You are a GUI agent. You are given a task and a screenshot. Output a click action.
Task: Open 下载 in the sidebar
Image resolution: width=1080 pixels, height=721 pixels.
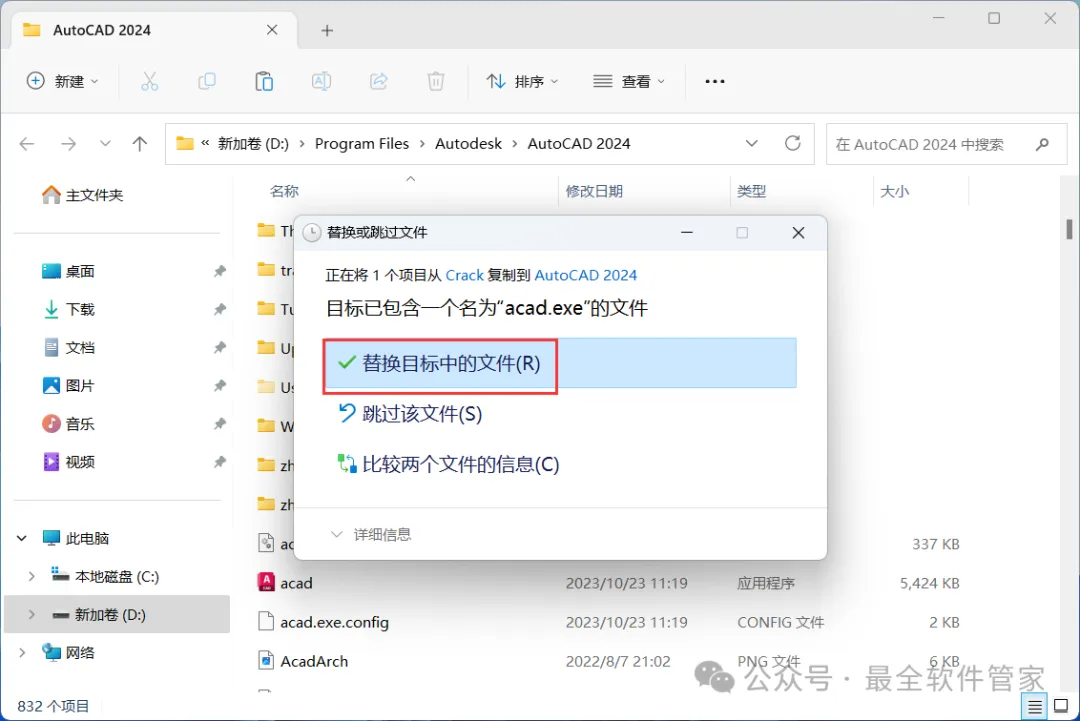(68, 309)
